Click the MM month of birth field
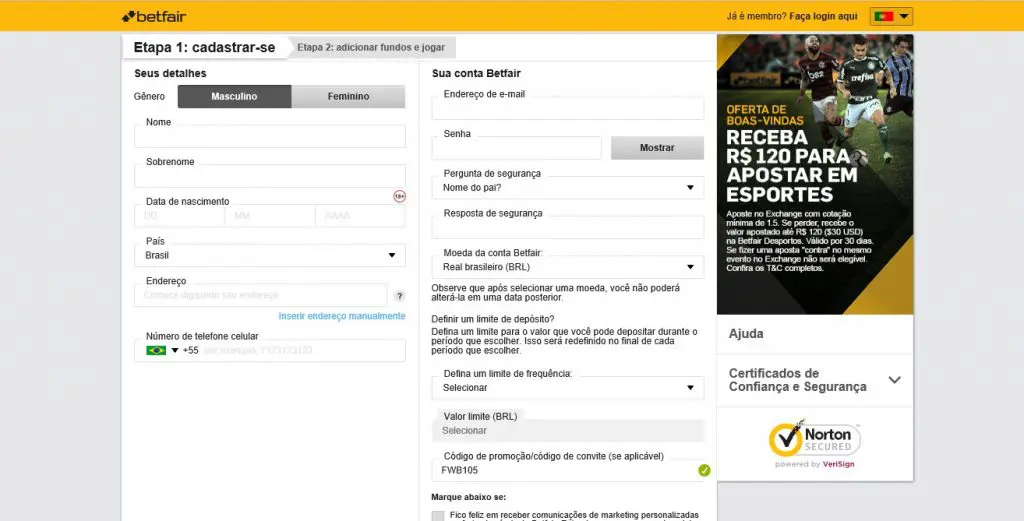 tap(270, 215)
